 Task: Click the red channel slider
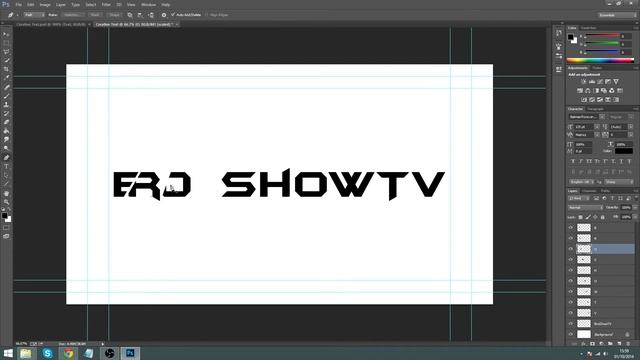(602, 36)
